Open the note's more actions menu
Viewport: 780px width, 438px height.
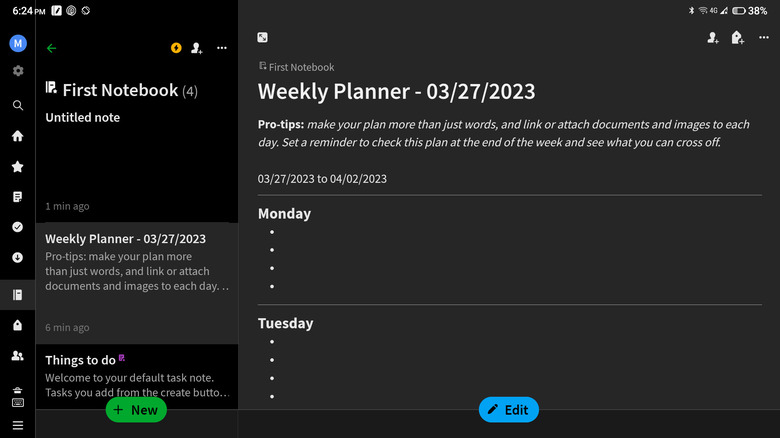[x=764, y=38]
